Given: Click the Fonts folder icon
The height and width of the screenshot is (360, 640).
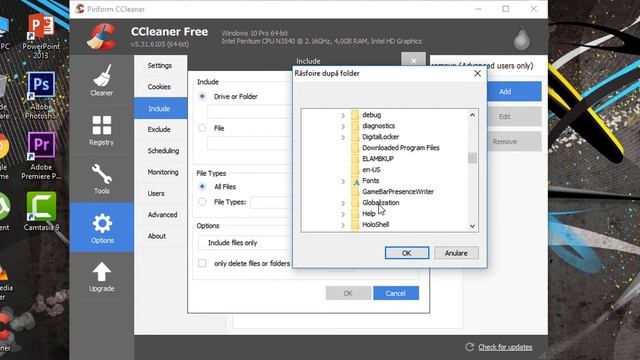Looking at the screenshot, I should pyautogui.click(x=356, y=181).
